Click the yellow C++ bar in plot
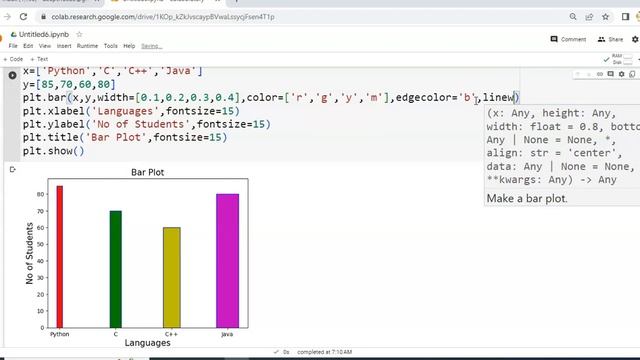 tap(171, 278)
